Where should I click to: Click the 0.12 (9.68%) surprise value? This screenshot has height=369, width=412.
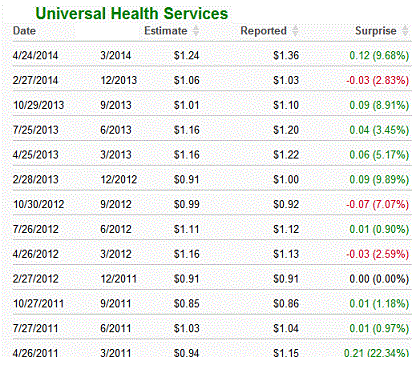(x=379, y=55)
